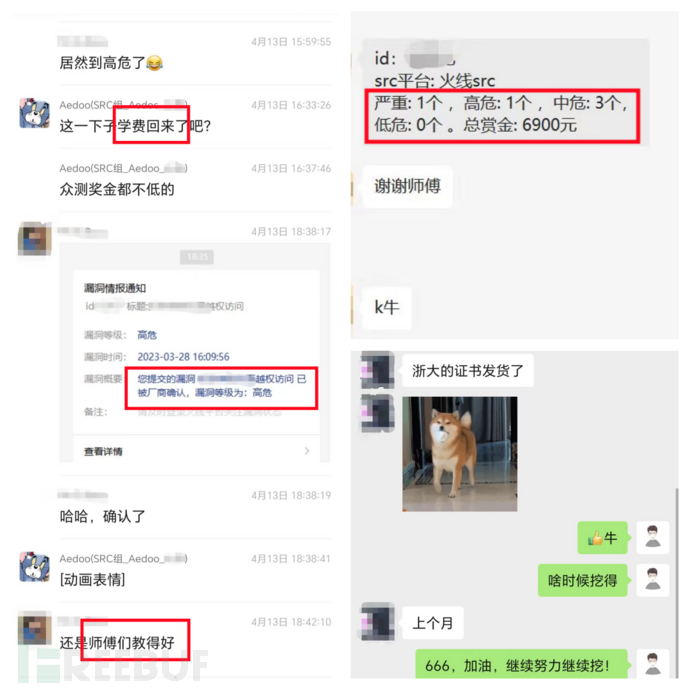Image resolution: width=690 pixels, height=690 pixels.
Task: Select the green 666 加油 message bubble
Action: (521, 664)
